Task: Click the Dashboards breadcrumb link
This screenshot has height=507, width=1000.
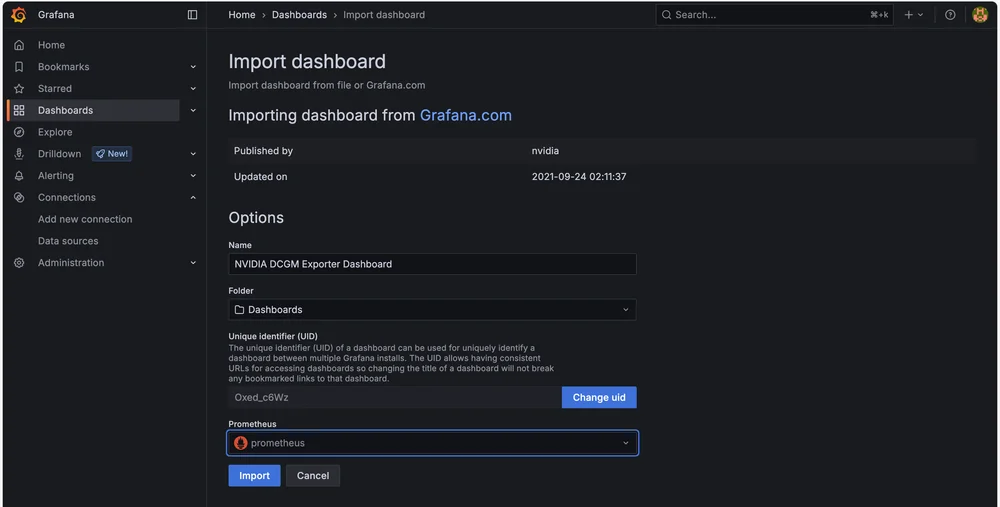Action: pyautogui.click(x=299, y=15)
